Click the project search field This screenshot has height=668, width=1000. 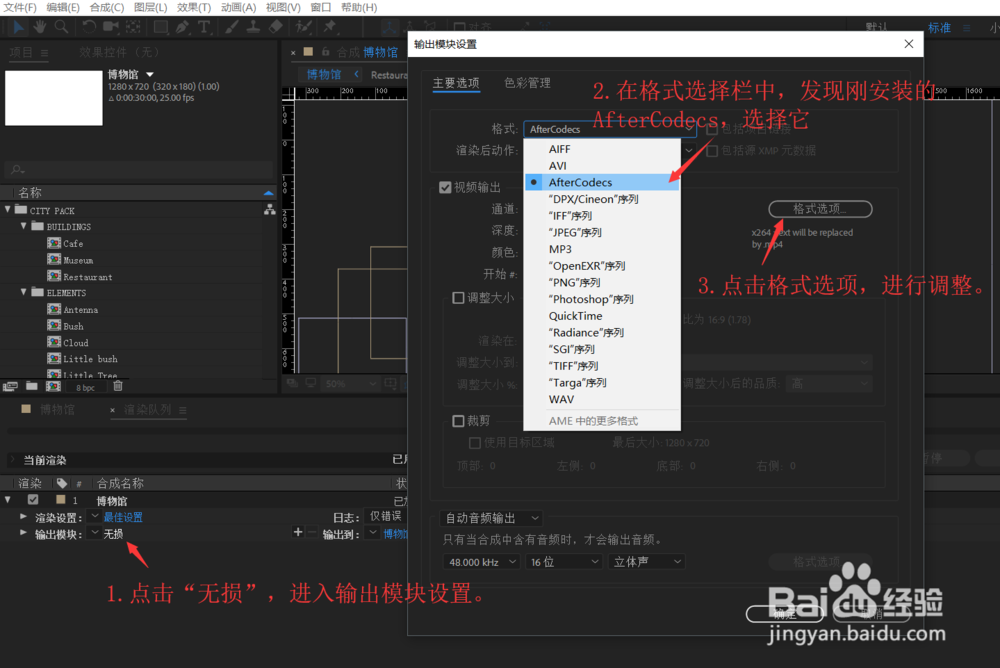[x=139, y=170]
